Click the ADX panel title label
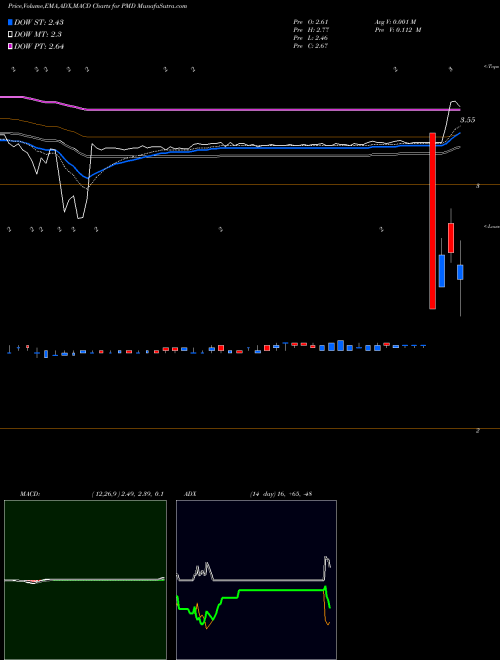The image size is (500, 660). click(x=188, y=494)
